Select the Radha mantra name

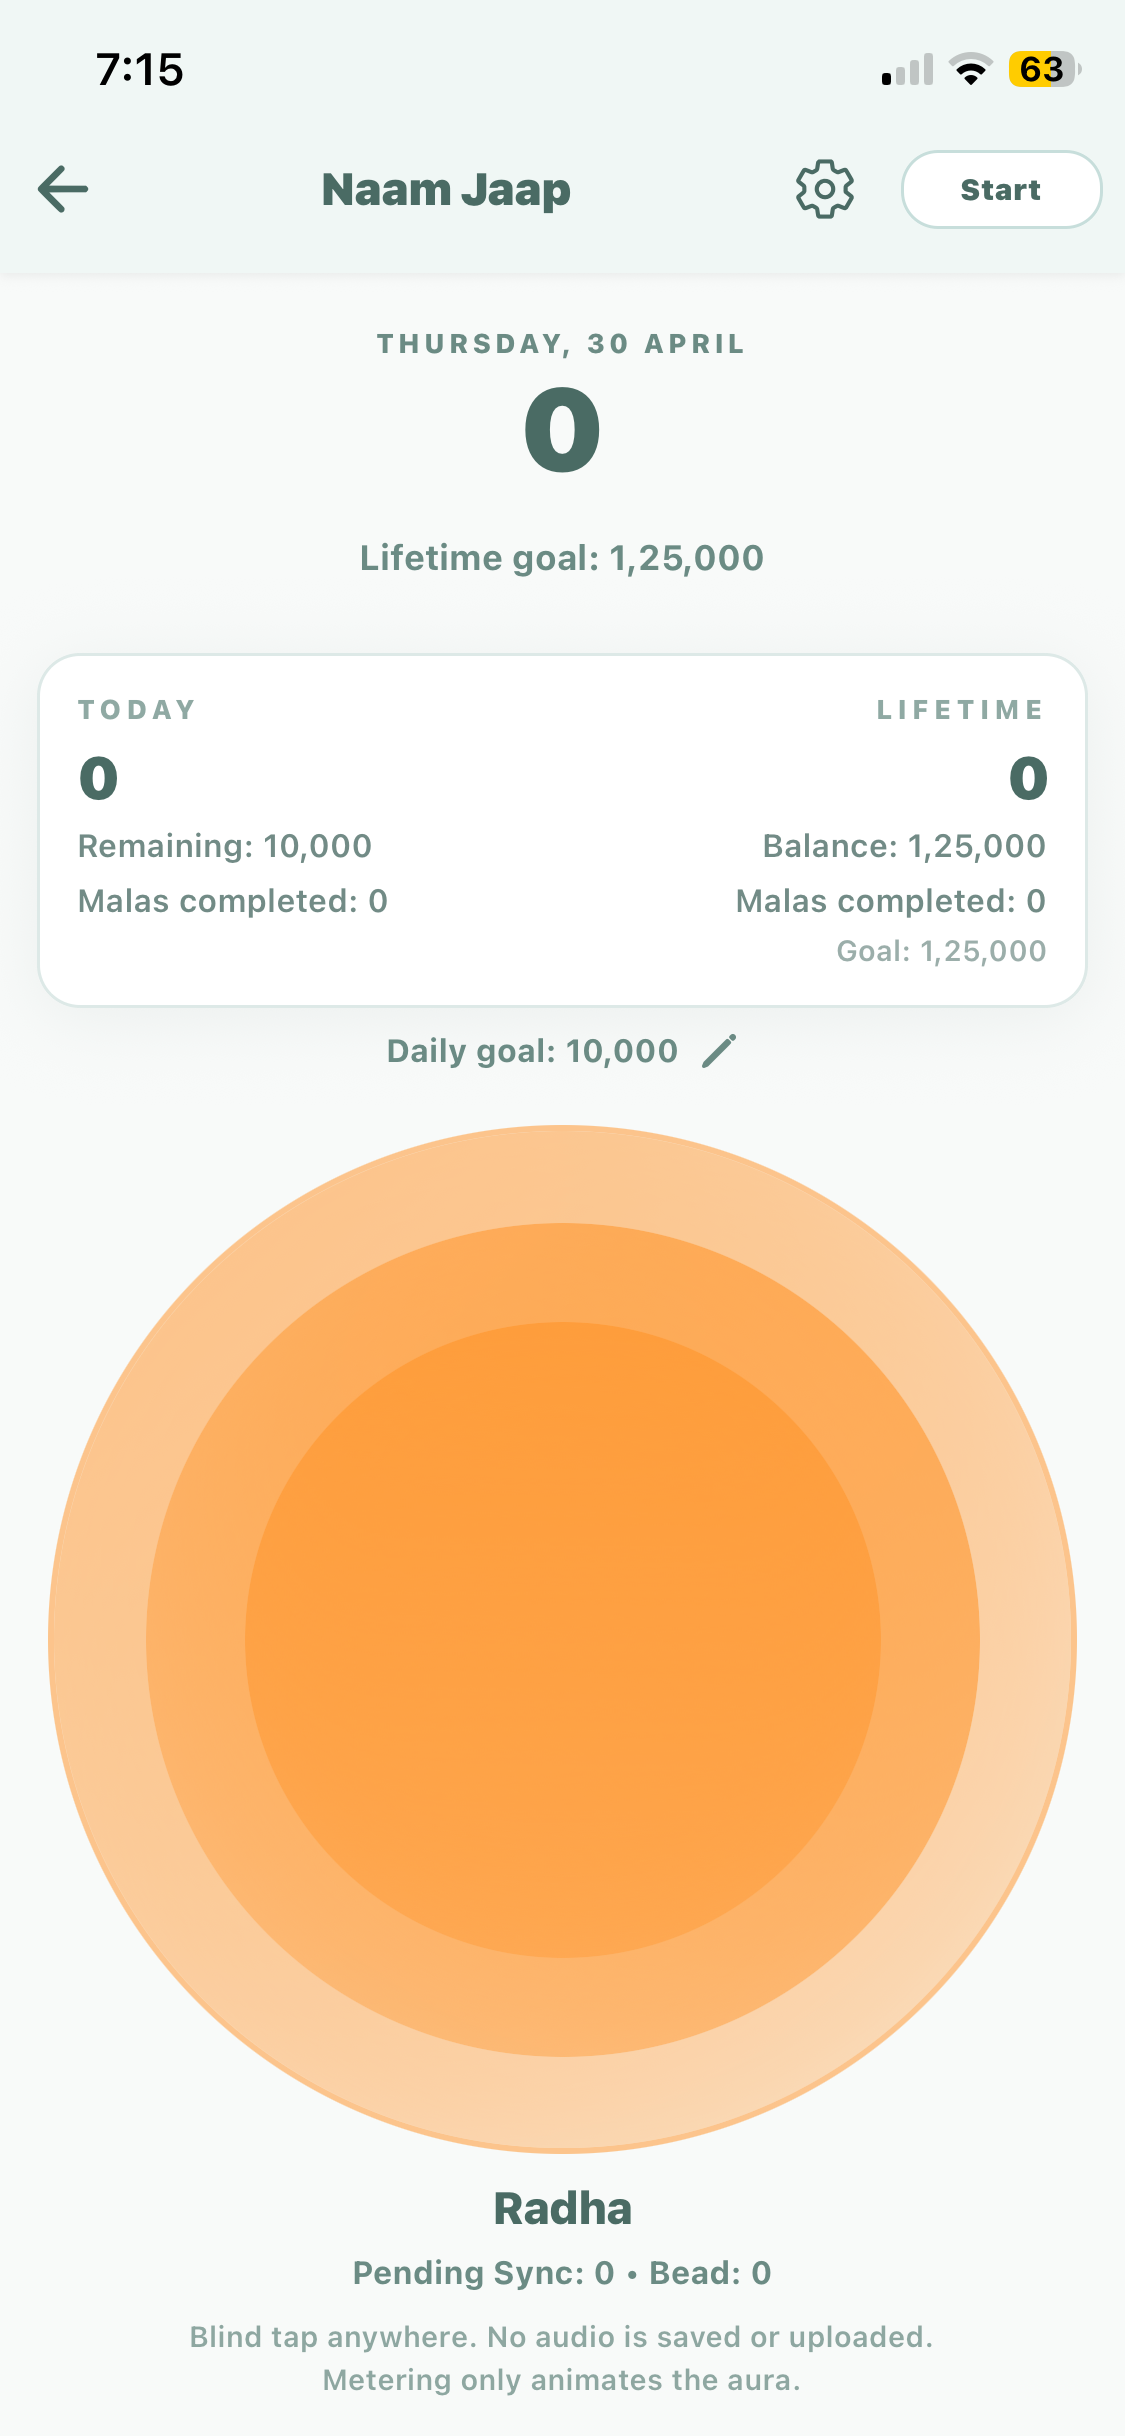click(x=563, y=2208)
